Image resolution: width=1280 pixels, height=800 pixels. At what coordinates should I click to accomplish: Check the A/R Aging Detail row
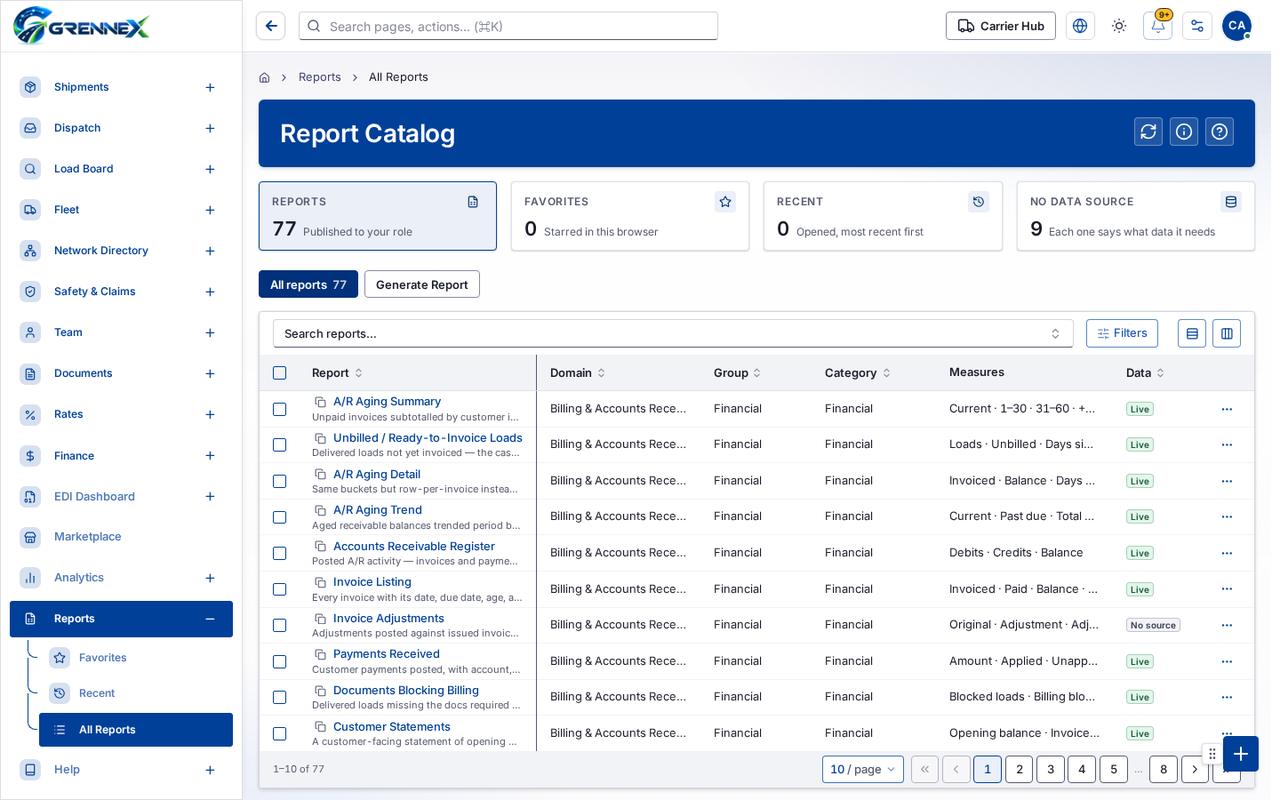[x=280, y=481]
